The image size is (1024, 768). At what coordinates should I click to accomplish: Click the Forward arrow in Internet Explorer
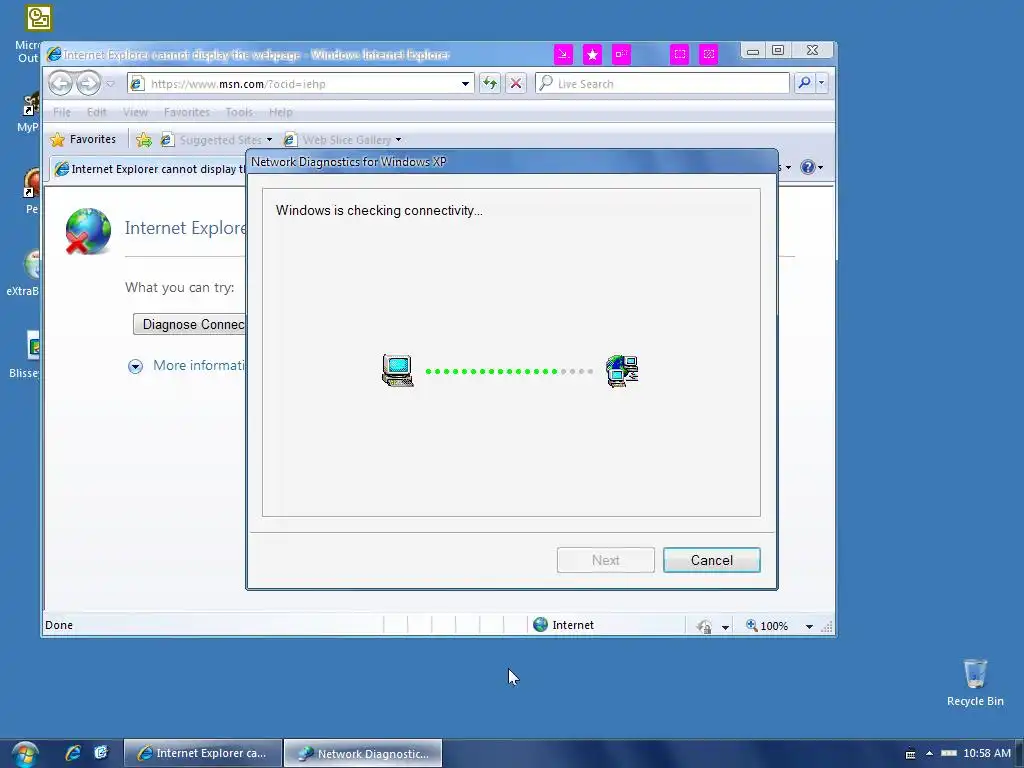pyautogui.click(x=88, y=84)
